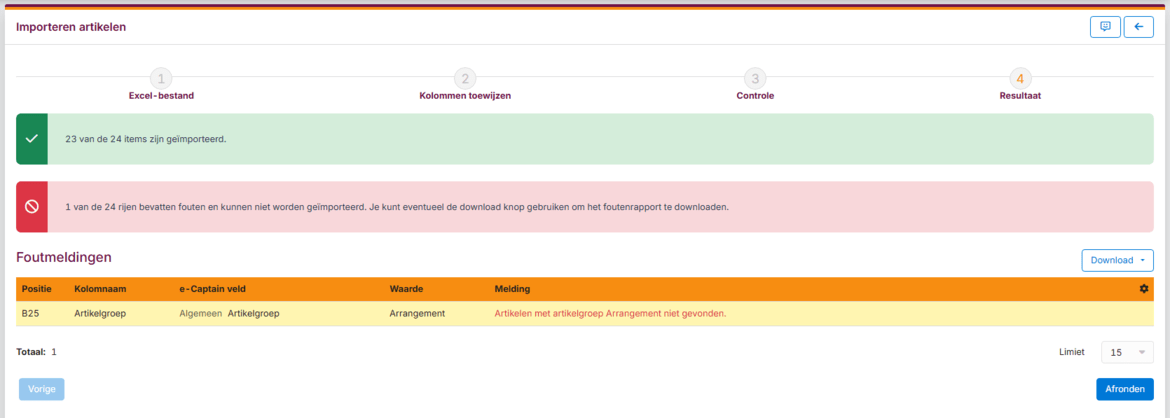Click the Foutmeldingen heading
Viewport: 1170px width, 418px height.
(x=64, y=258)
